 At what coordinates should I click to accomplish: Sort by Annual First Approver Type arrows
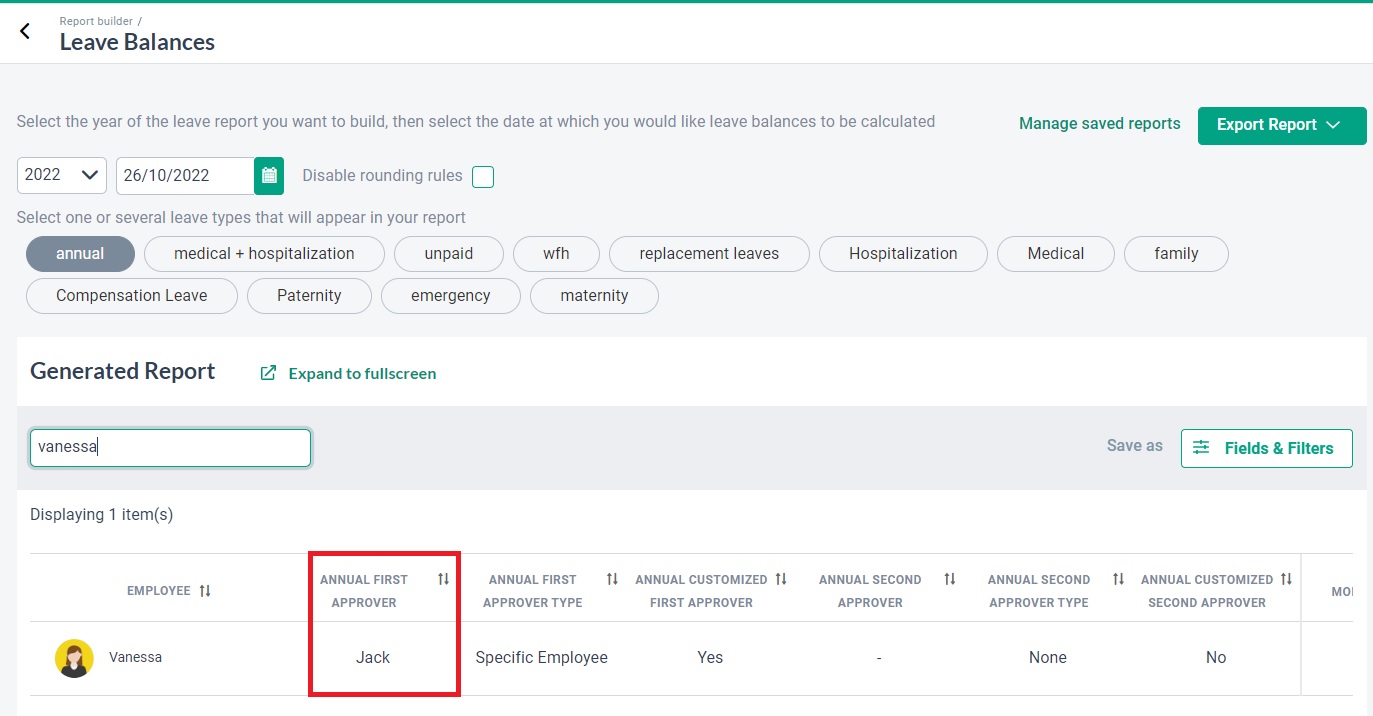[612, 579]
